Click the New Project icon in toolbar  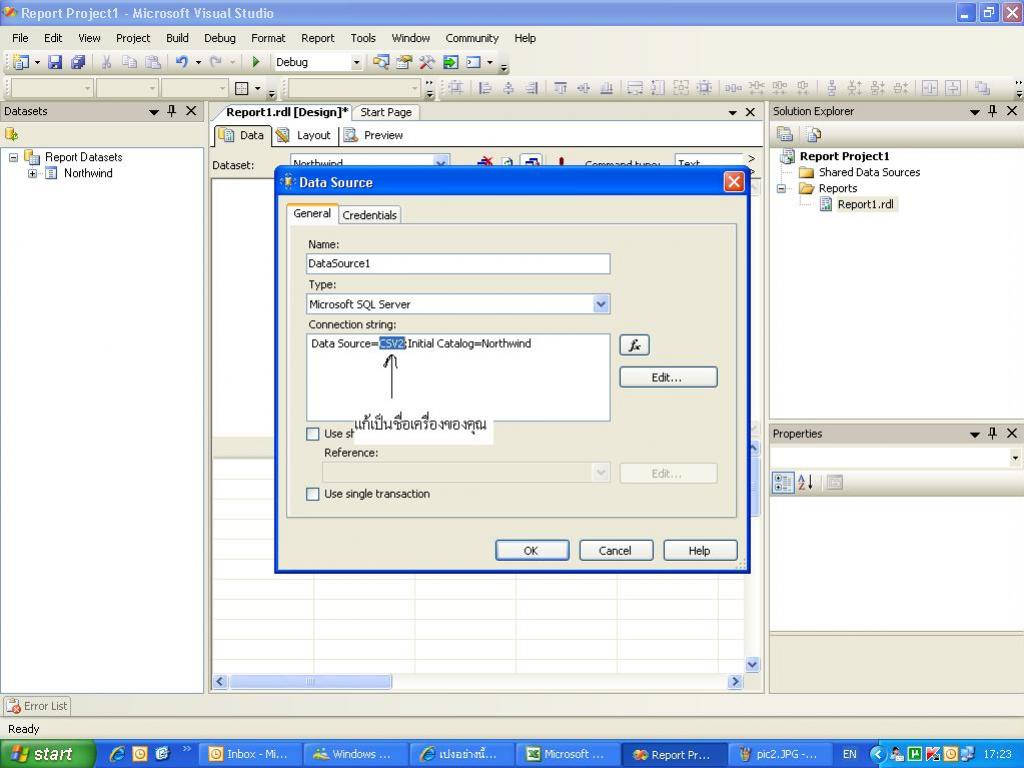[20, 62]
